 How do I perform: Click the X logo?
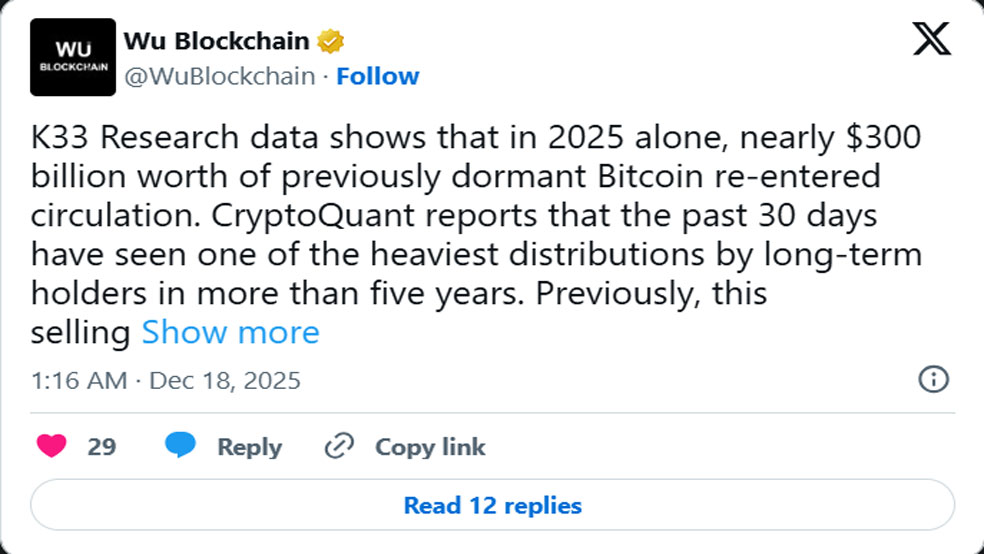(x=932, y=40)
